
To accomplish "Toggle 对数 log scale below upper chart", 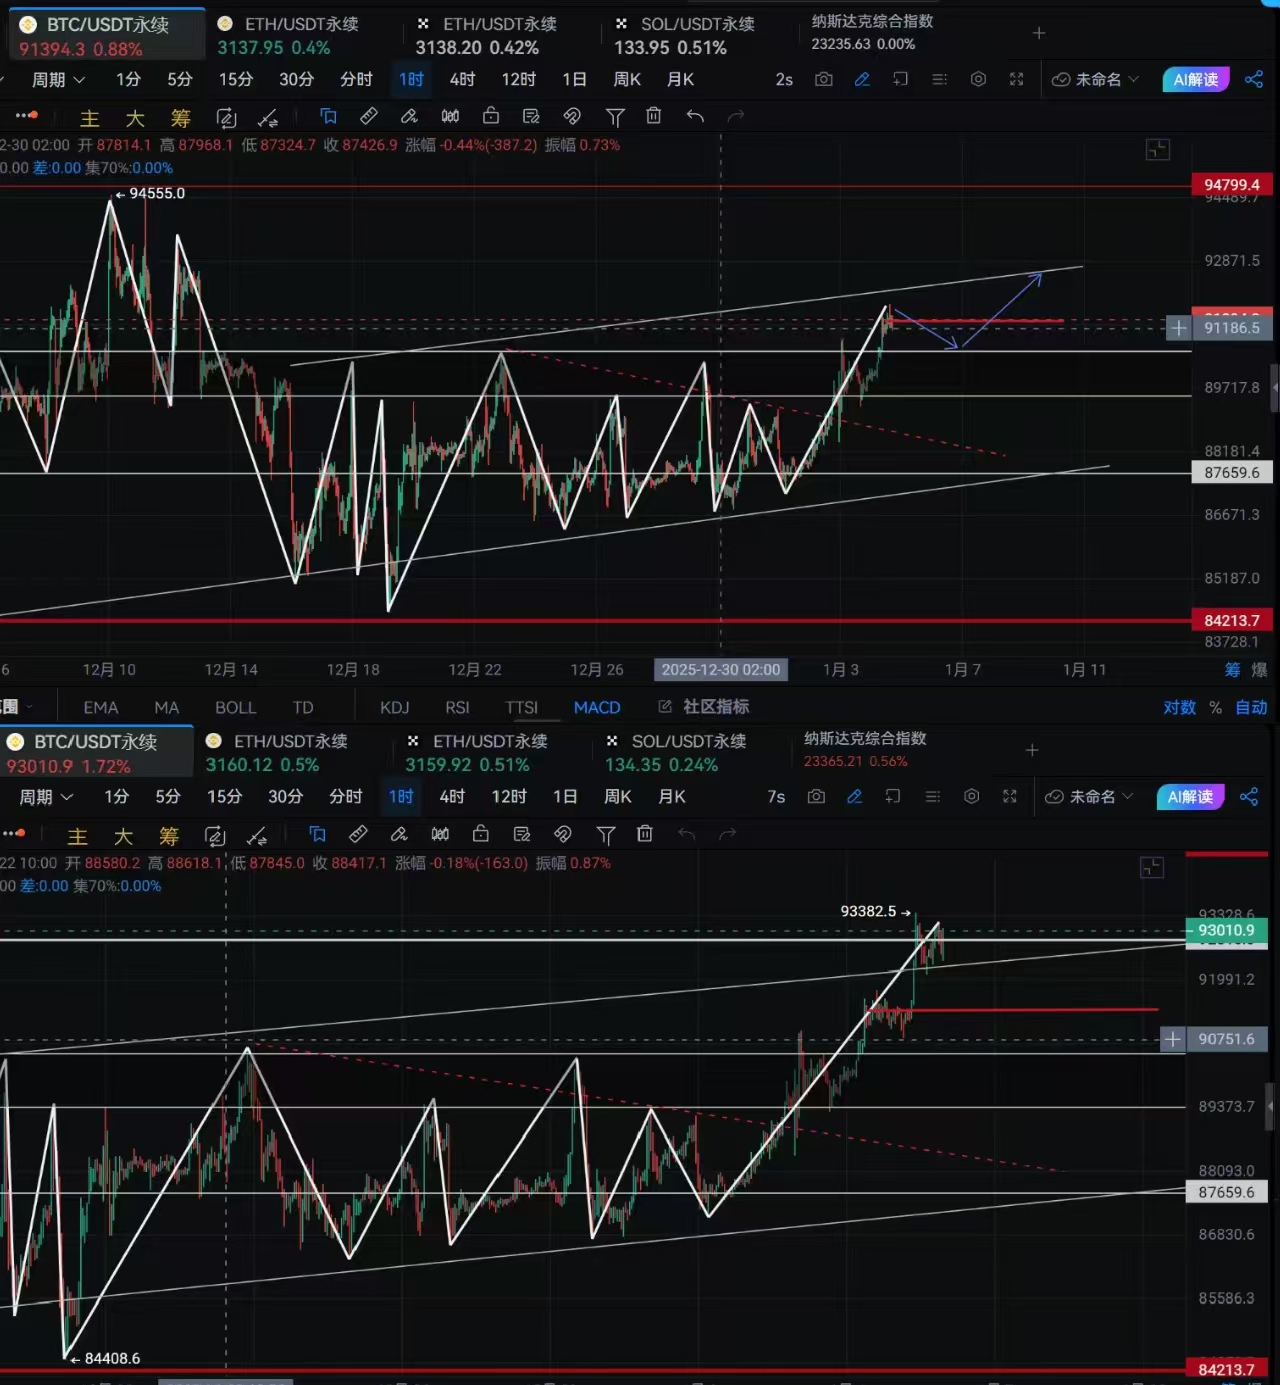I will click(x=1179, y=707).
